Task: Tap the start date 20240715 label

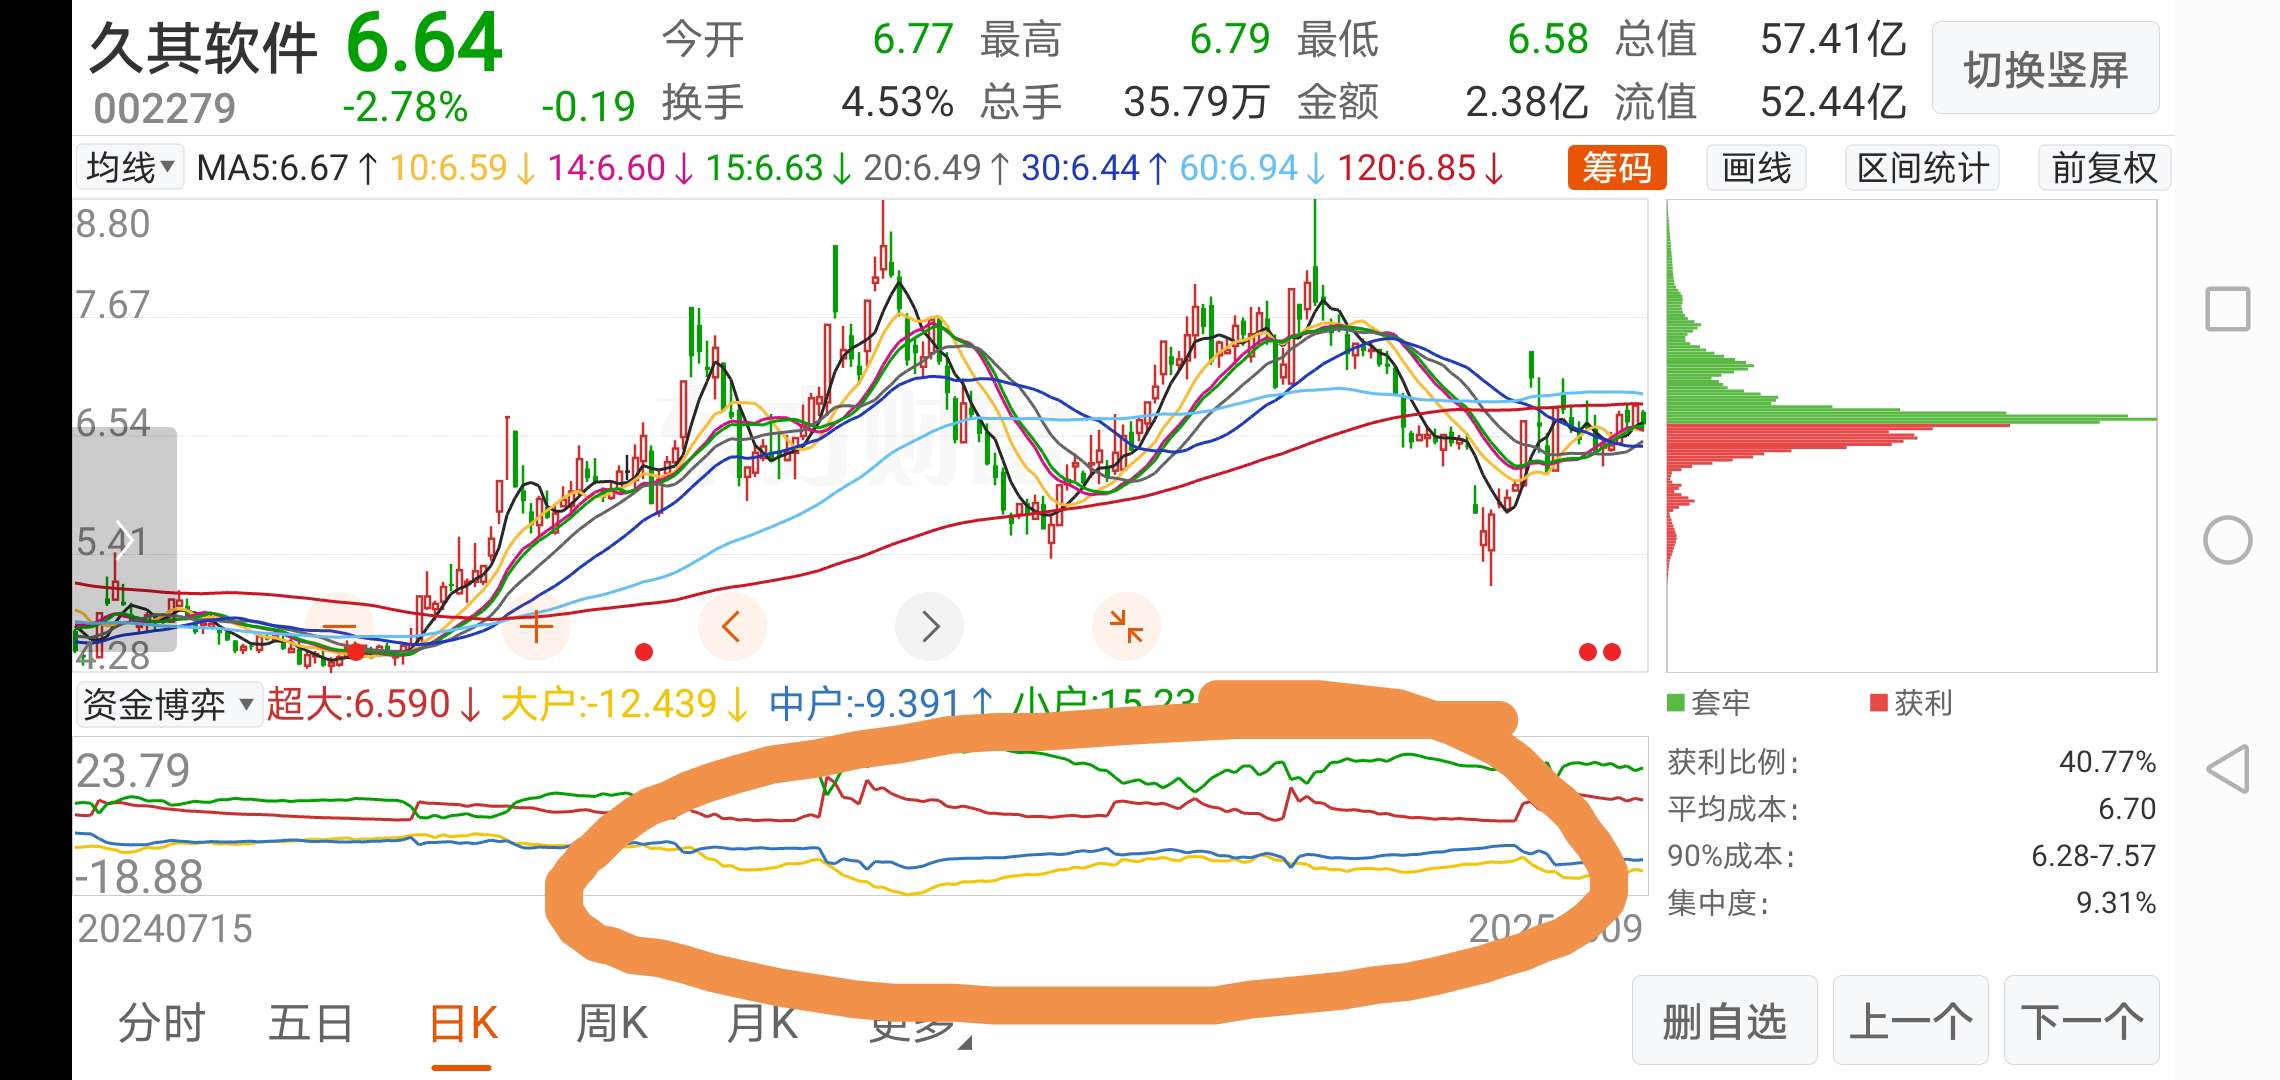Action: [165, 929]
